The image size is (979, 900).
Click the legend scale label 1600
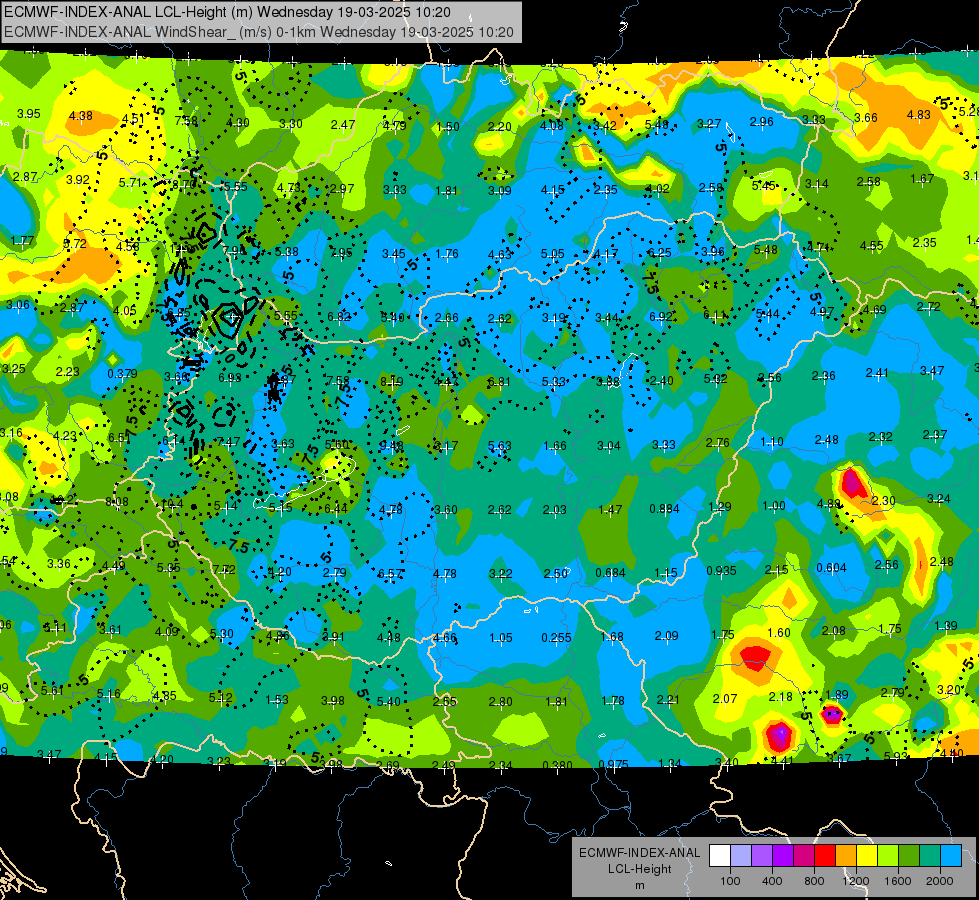point(898,881)
